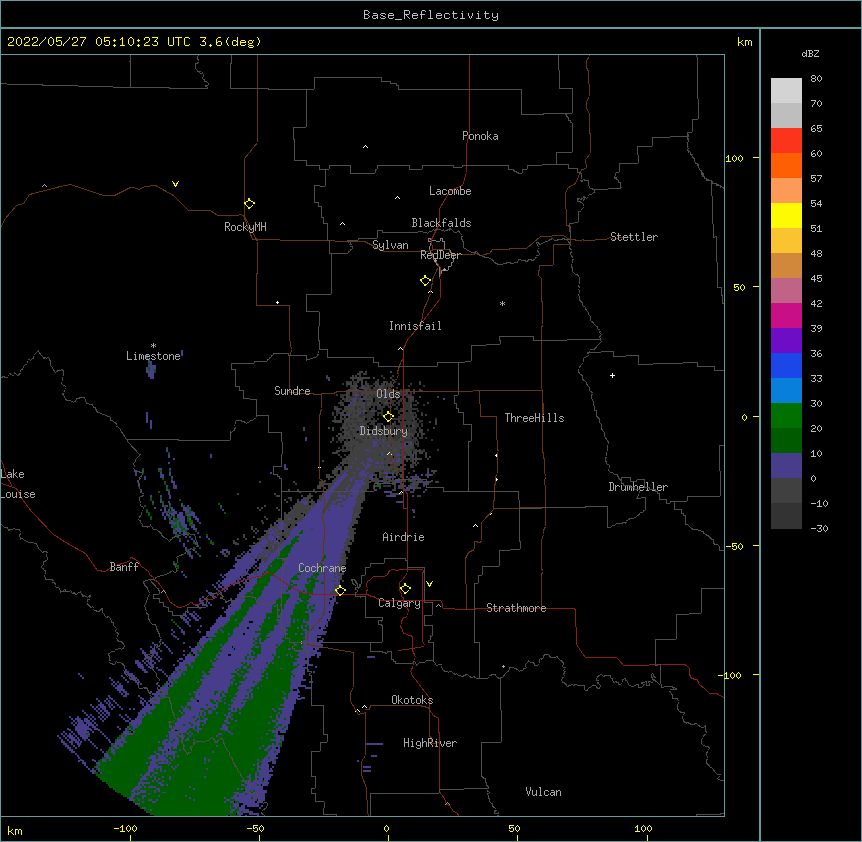Click the Vulcan town label
The width and height of the screenshot is (862, 842).
[543, 792]
